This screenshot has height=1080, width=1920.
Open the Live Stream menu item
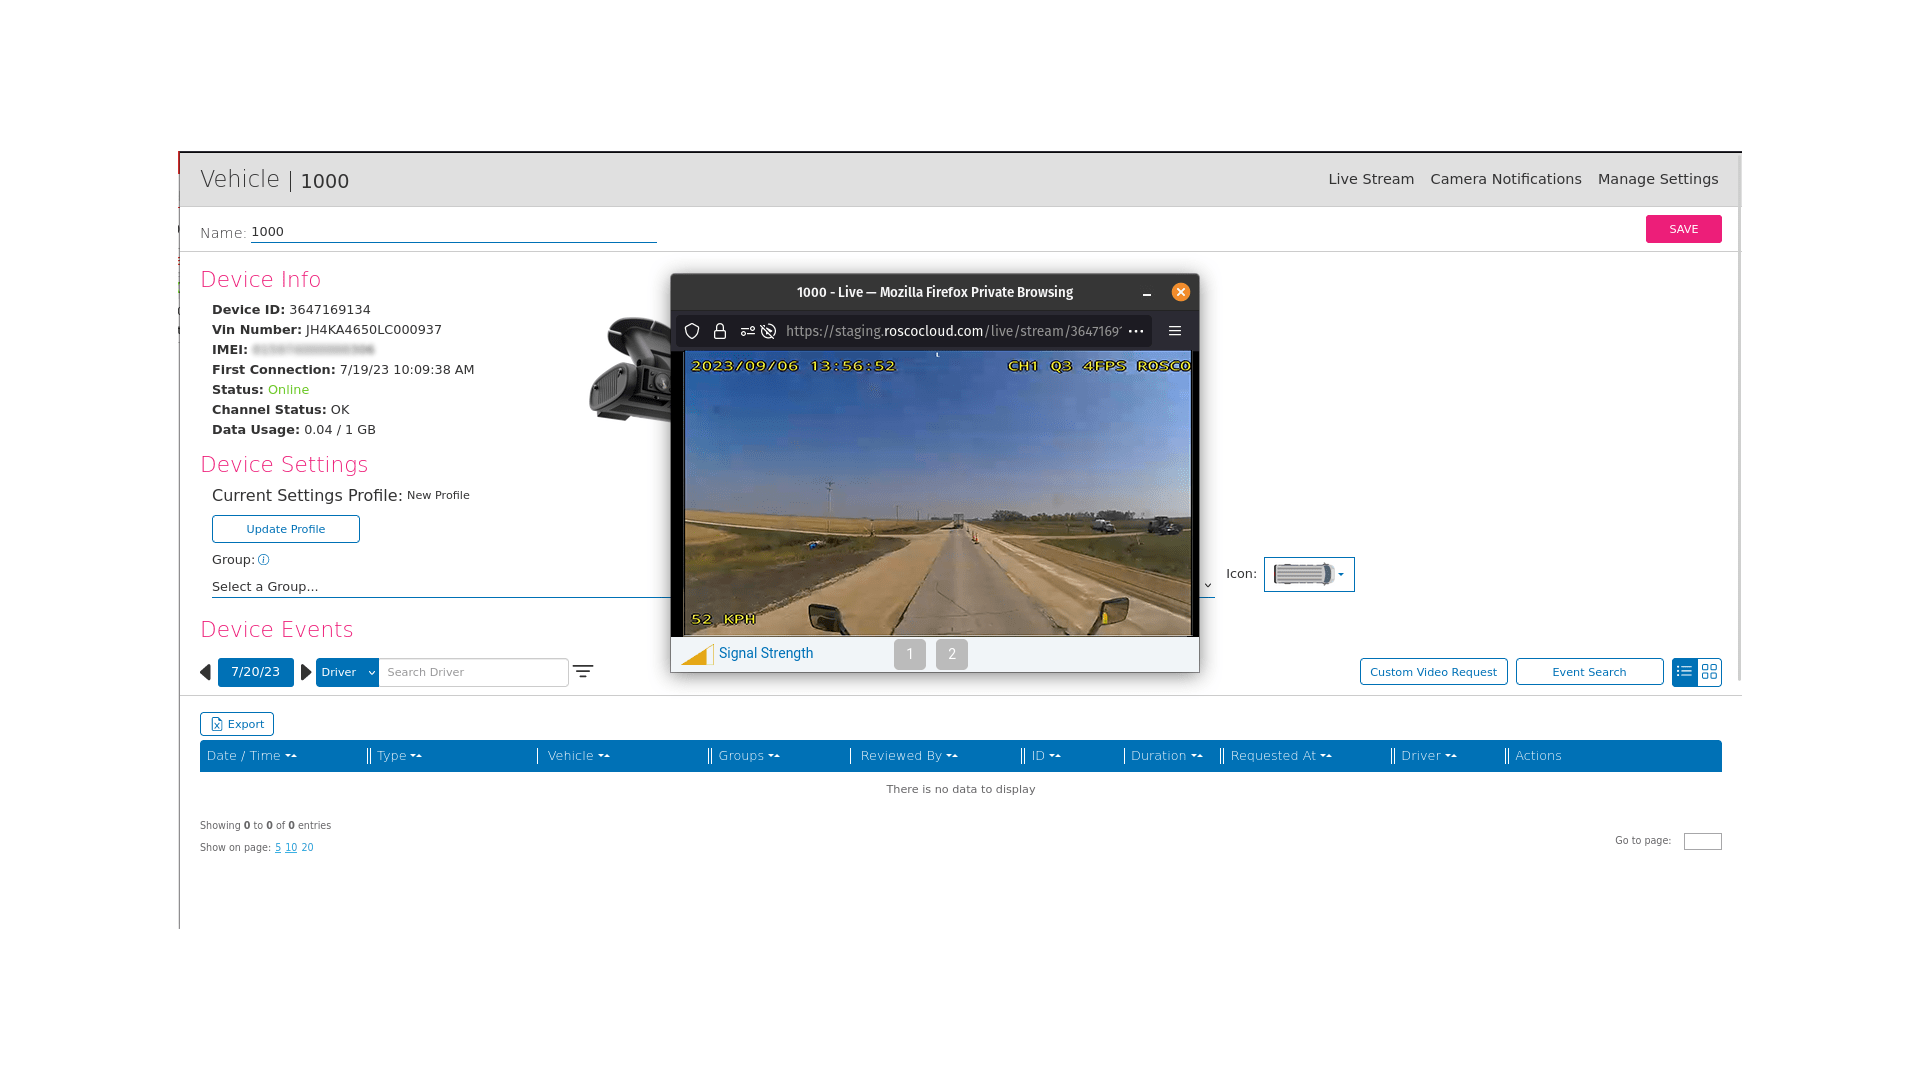(x=1371, y=179)
